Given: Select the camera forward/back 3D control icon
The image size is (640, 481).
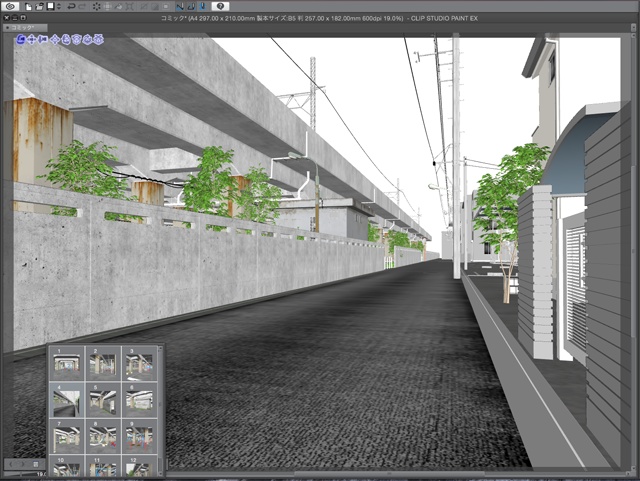Looking at the screenshot, I should [42, 39].
